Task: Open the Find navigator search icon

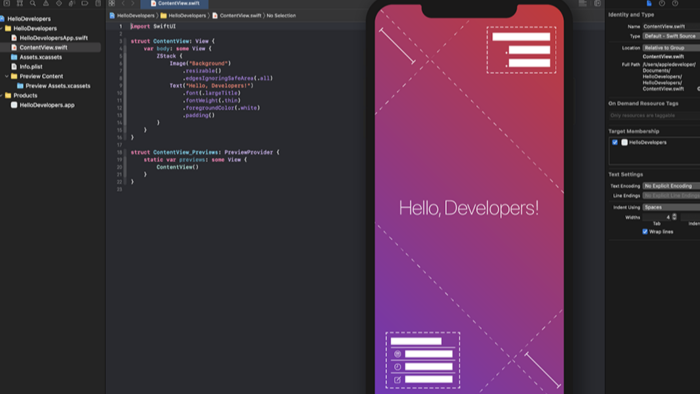Action: (x=33, y=3)
